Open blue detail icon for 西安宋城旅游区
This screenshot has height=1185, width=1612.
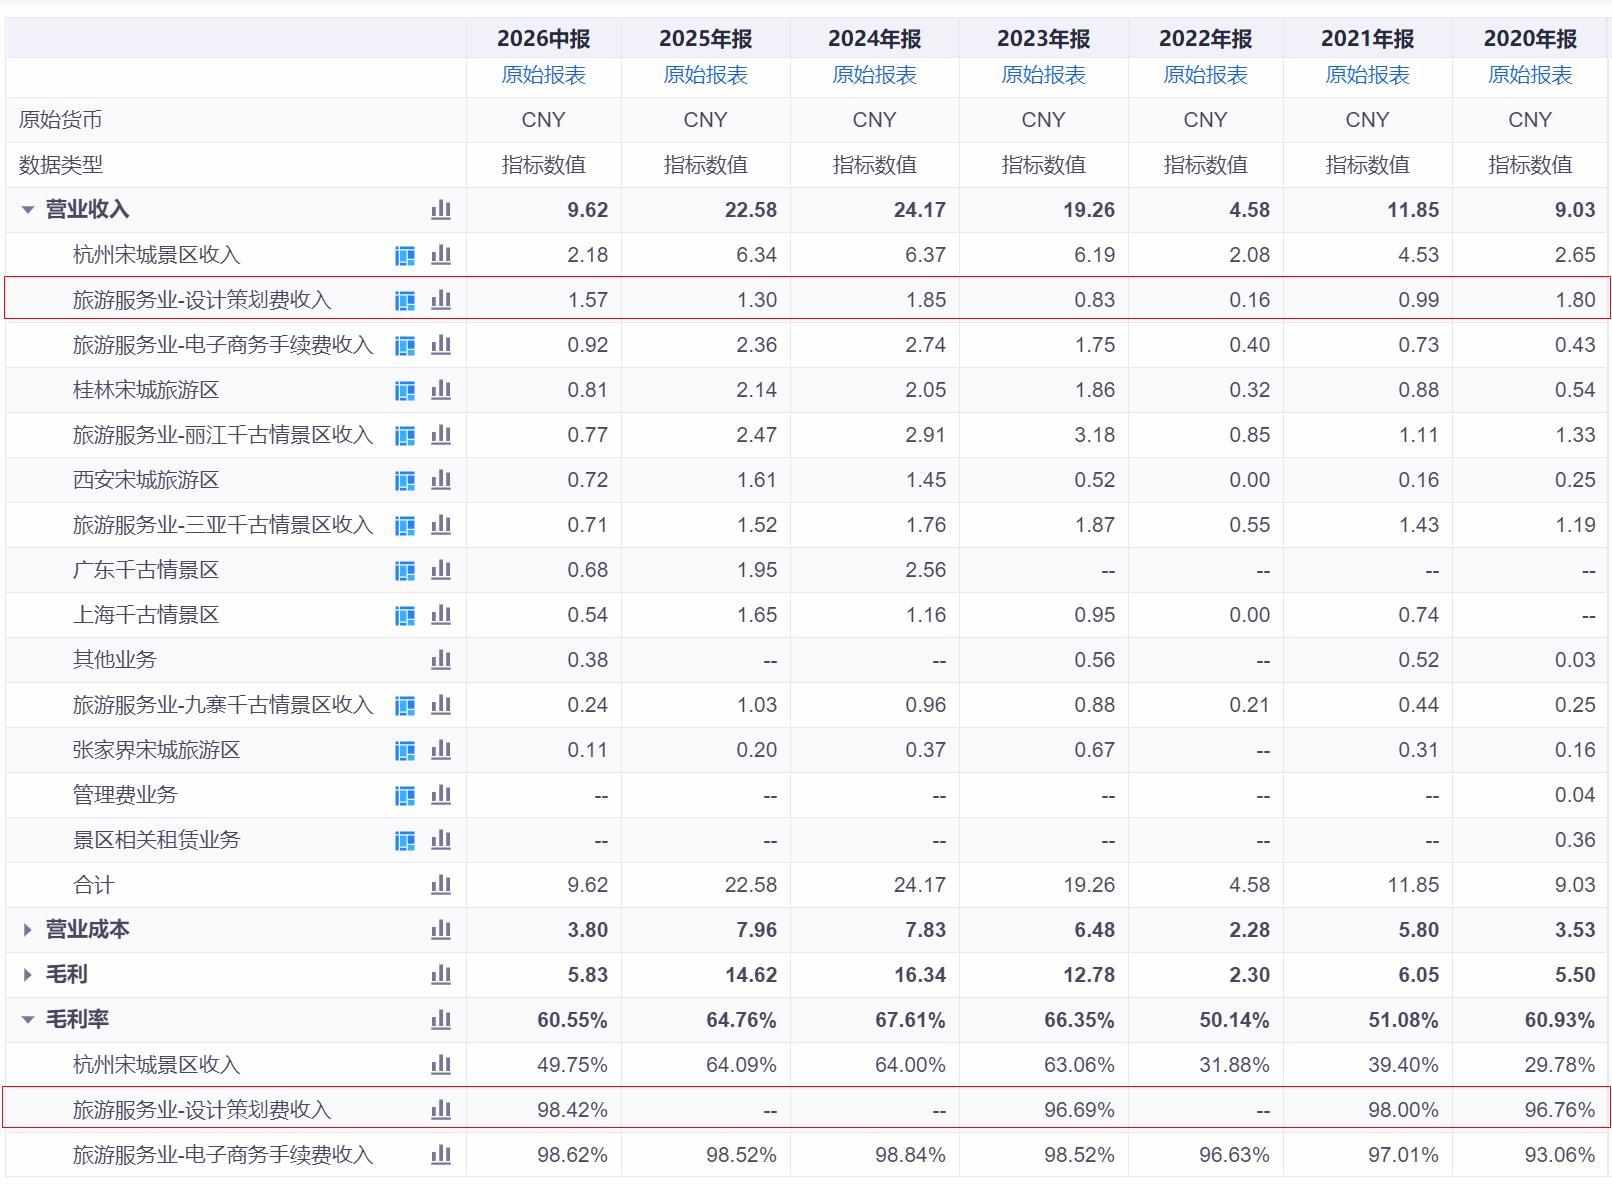coord(405,480)
